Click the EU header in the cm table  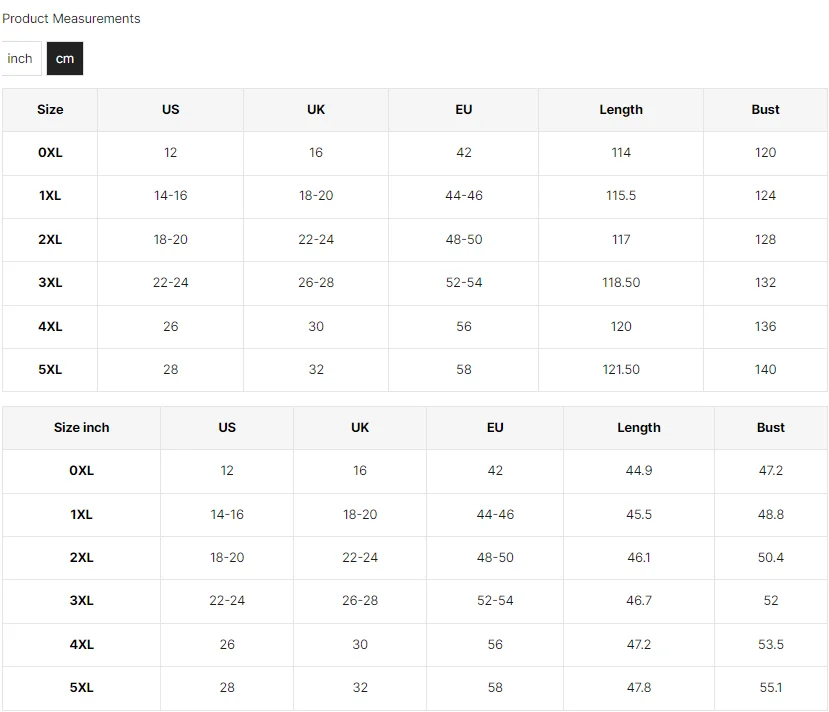point(464,109)
